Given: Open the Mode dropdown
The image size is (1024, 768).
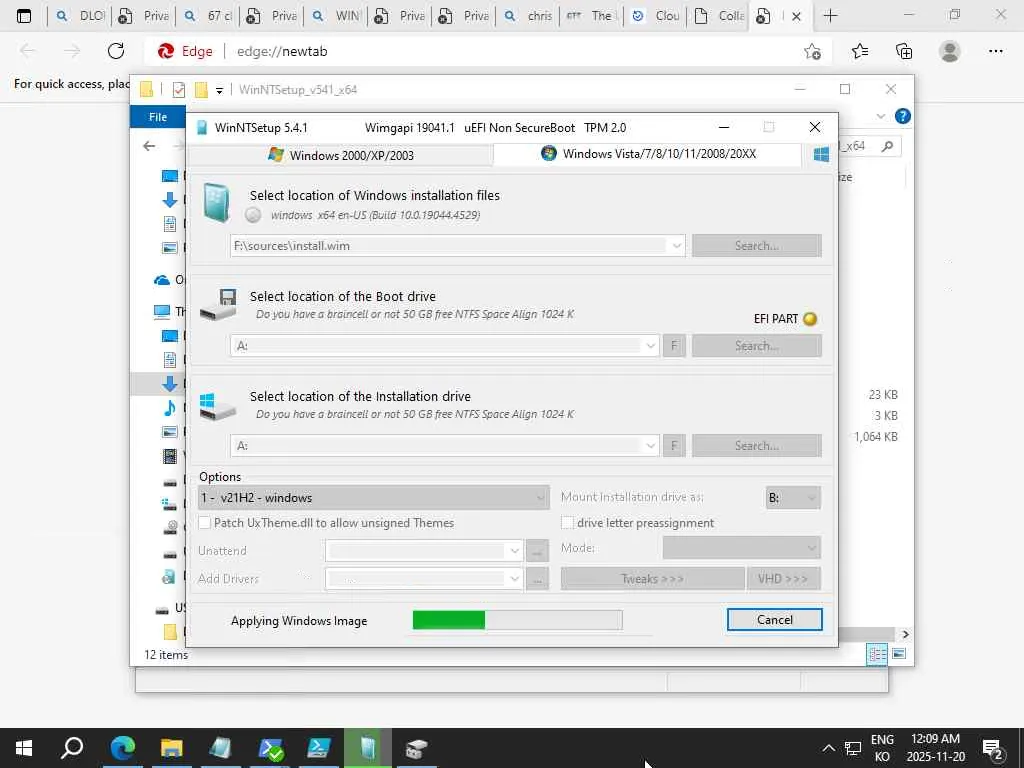Looking at the screenshot, I should (742, 547).
